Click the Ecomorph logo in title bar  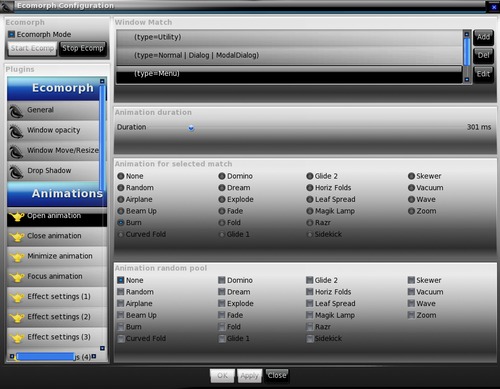[7, 6]
